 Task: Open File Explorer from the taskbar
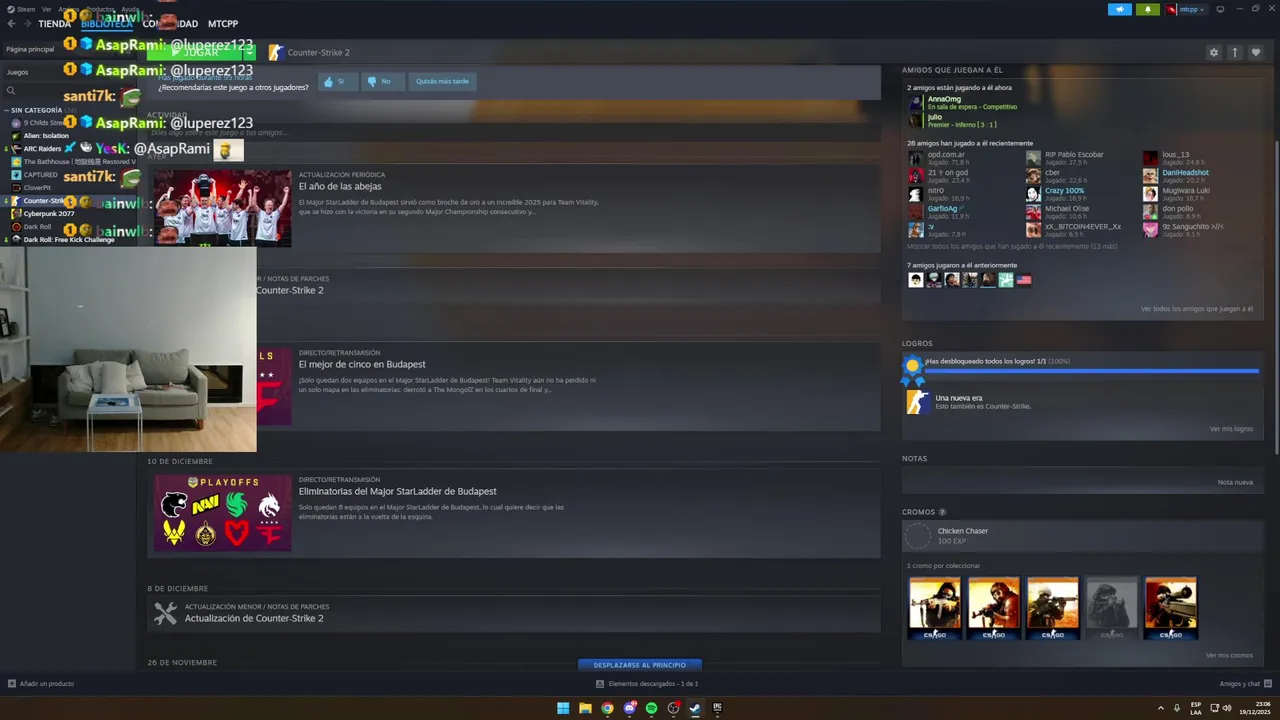pyautogui.click(x=585, y=708)
